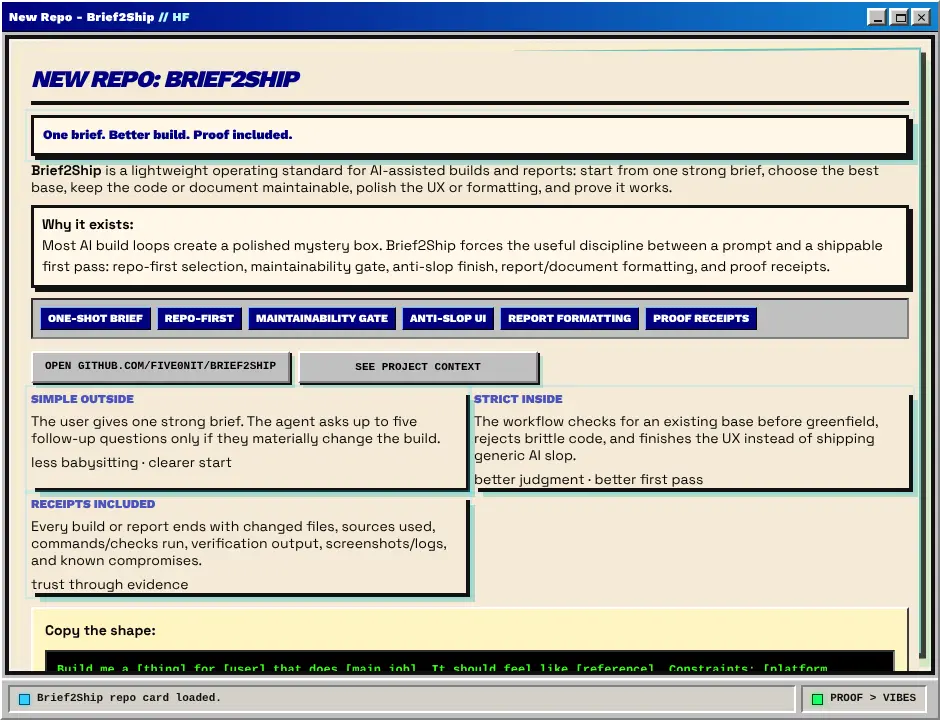Click the RECEIPTS INCLUDED card heading

coord(93,504)
